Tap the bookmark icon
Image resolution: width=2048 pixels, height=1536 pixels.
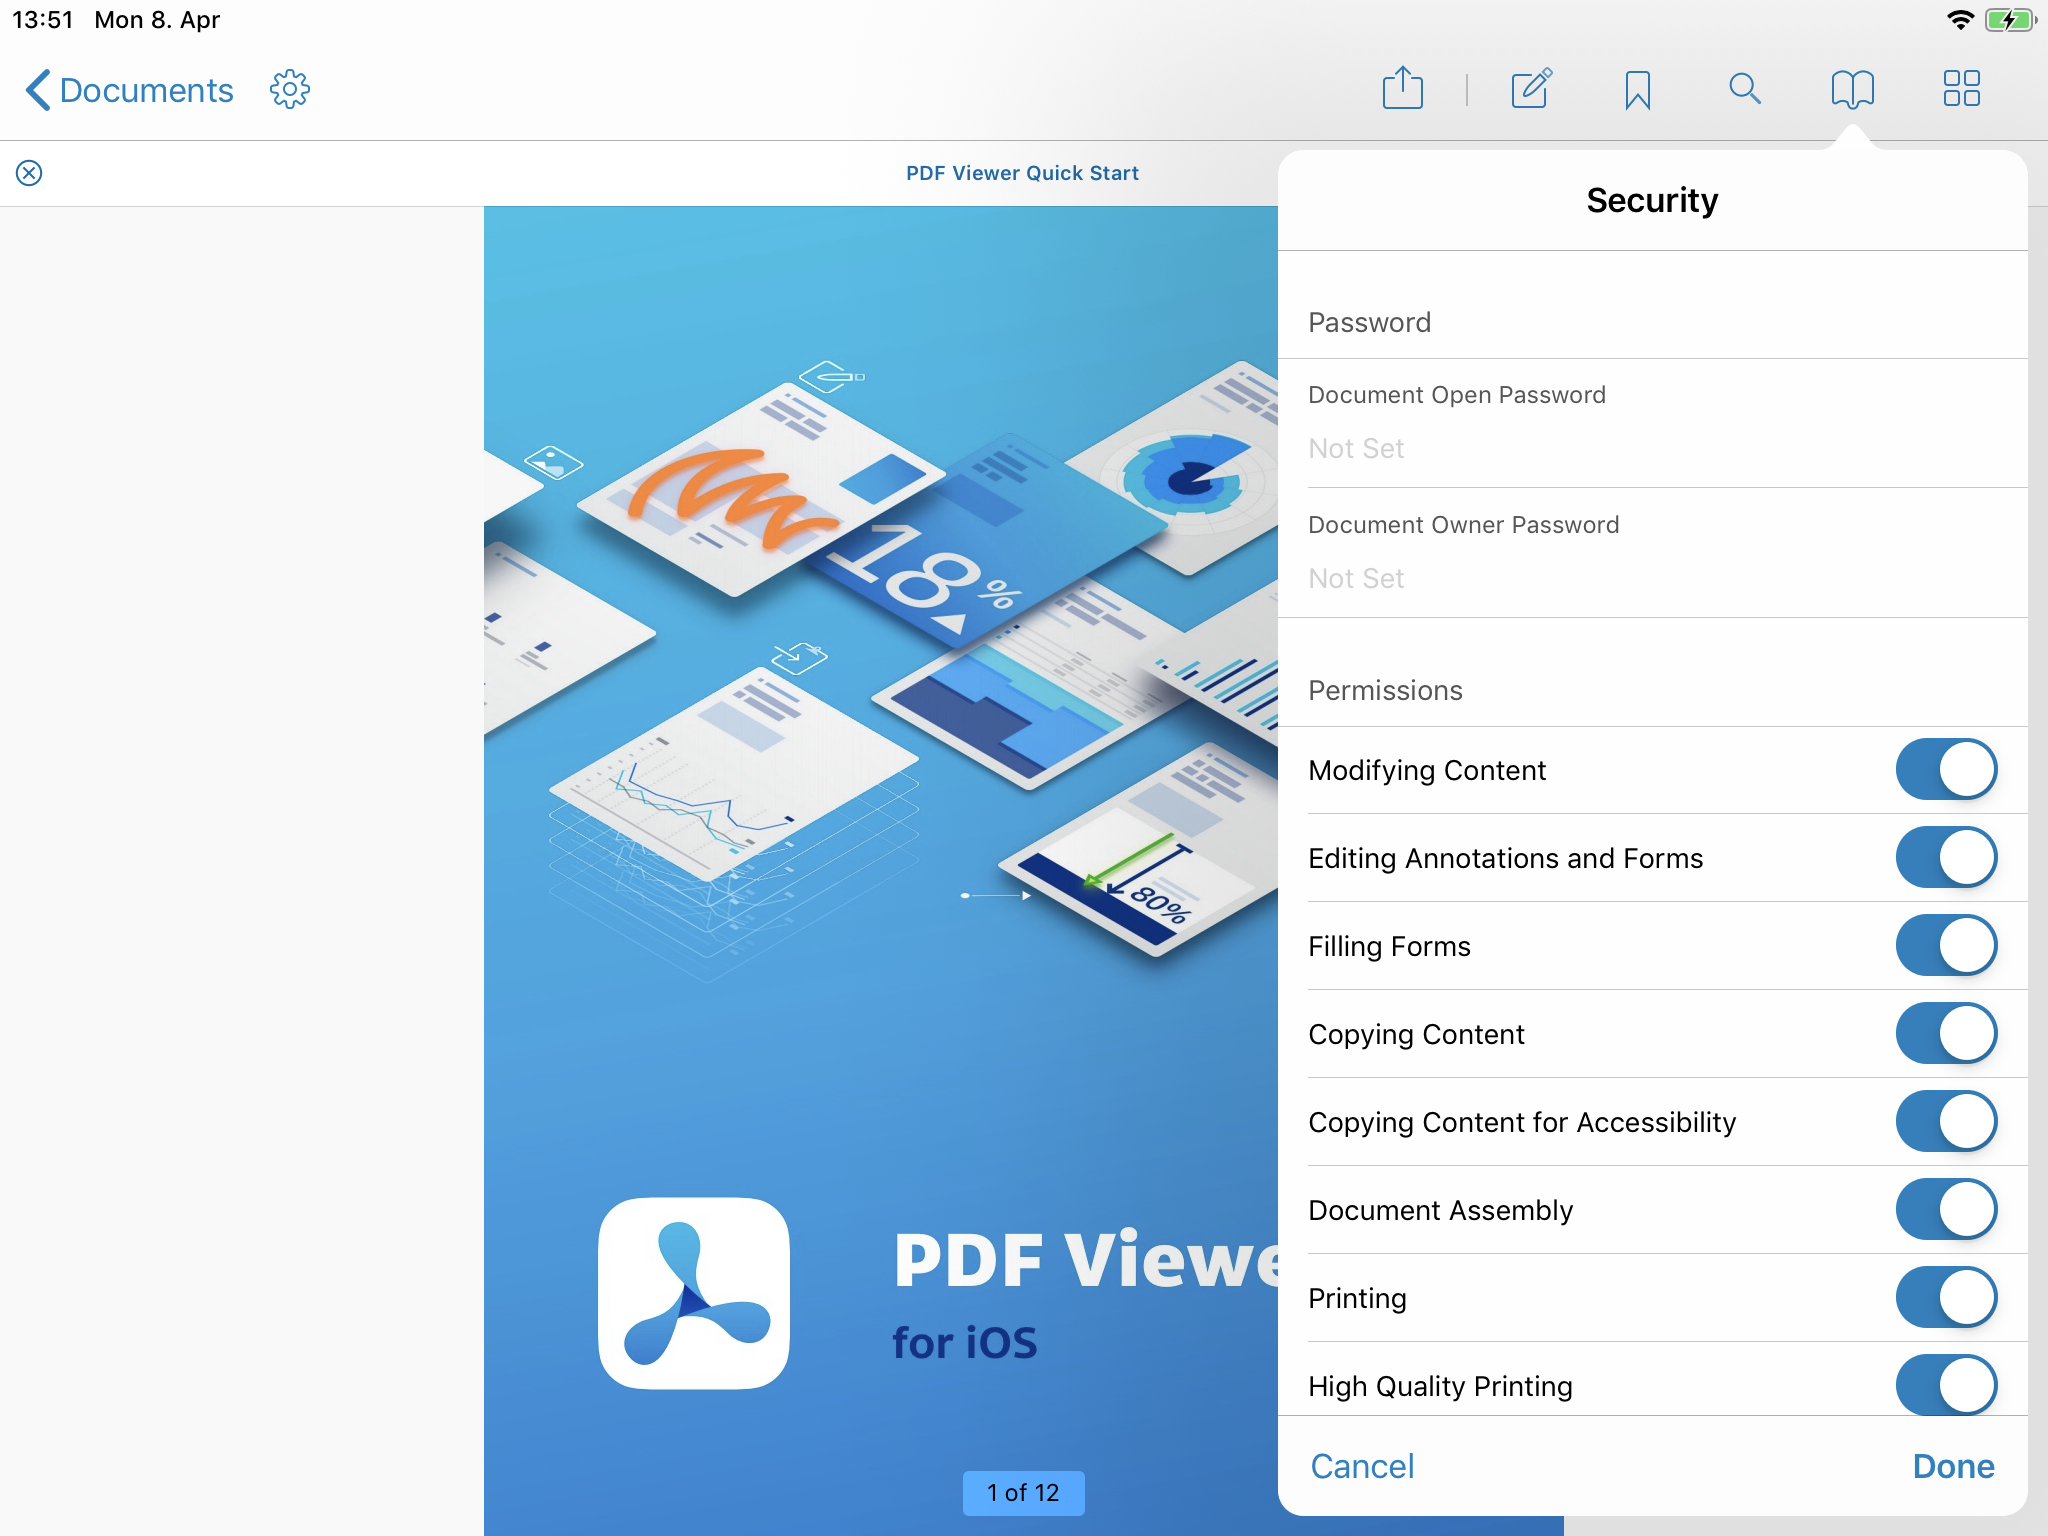click(1637, 90)
